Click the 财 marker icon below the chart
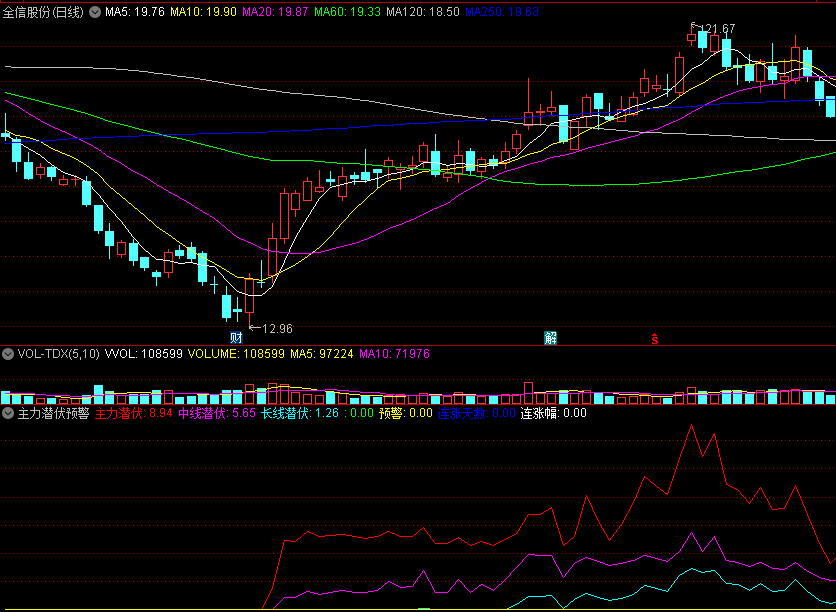This screenshot has width=836, height=612. click(x=236, y=337)
